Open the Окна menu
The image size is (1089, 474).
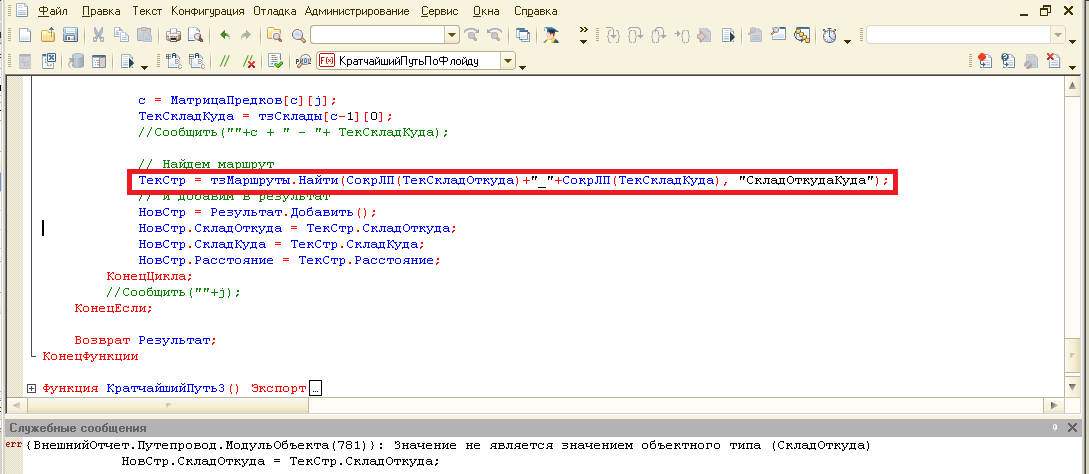point(485,12)
